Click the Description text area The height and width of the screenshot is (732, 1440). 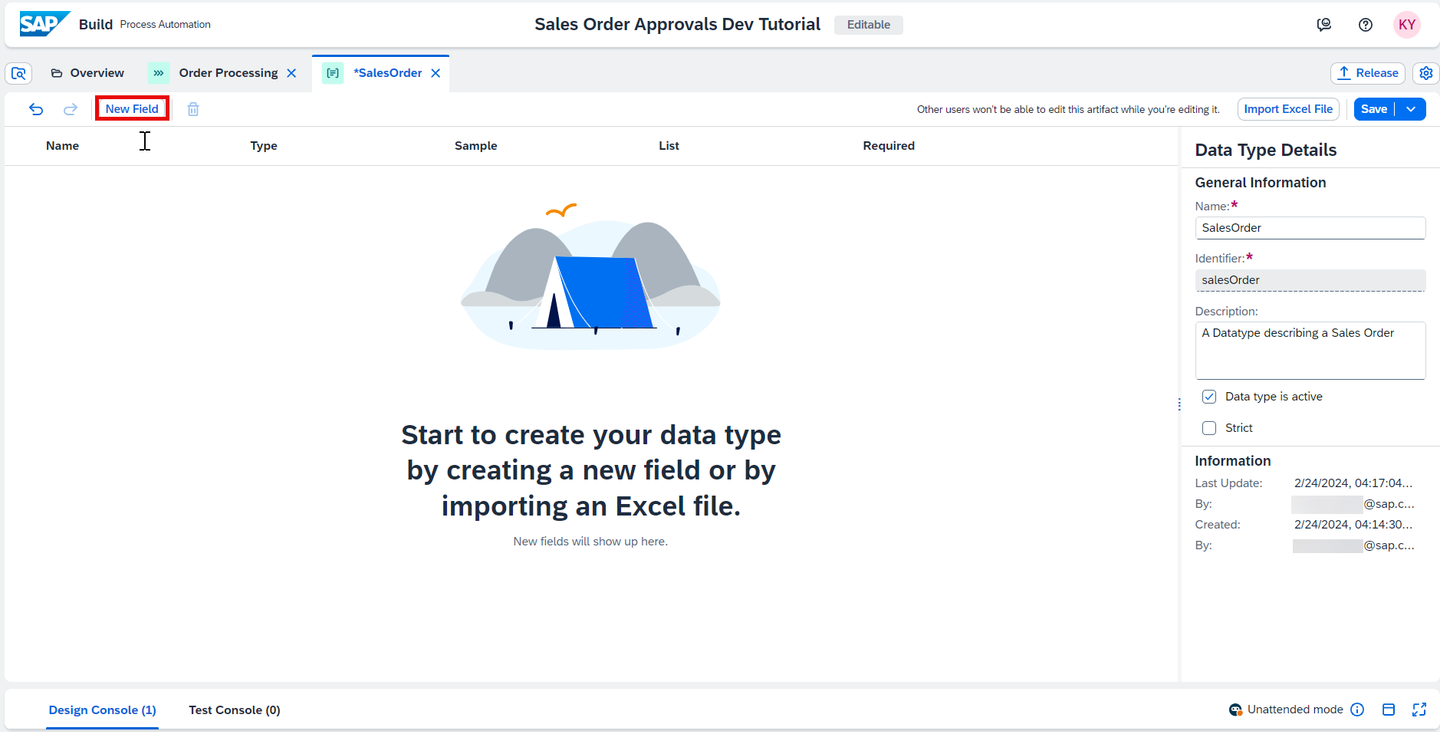pyautogui.click(x=1310, y=350)
